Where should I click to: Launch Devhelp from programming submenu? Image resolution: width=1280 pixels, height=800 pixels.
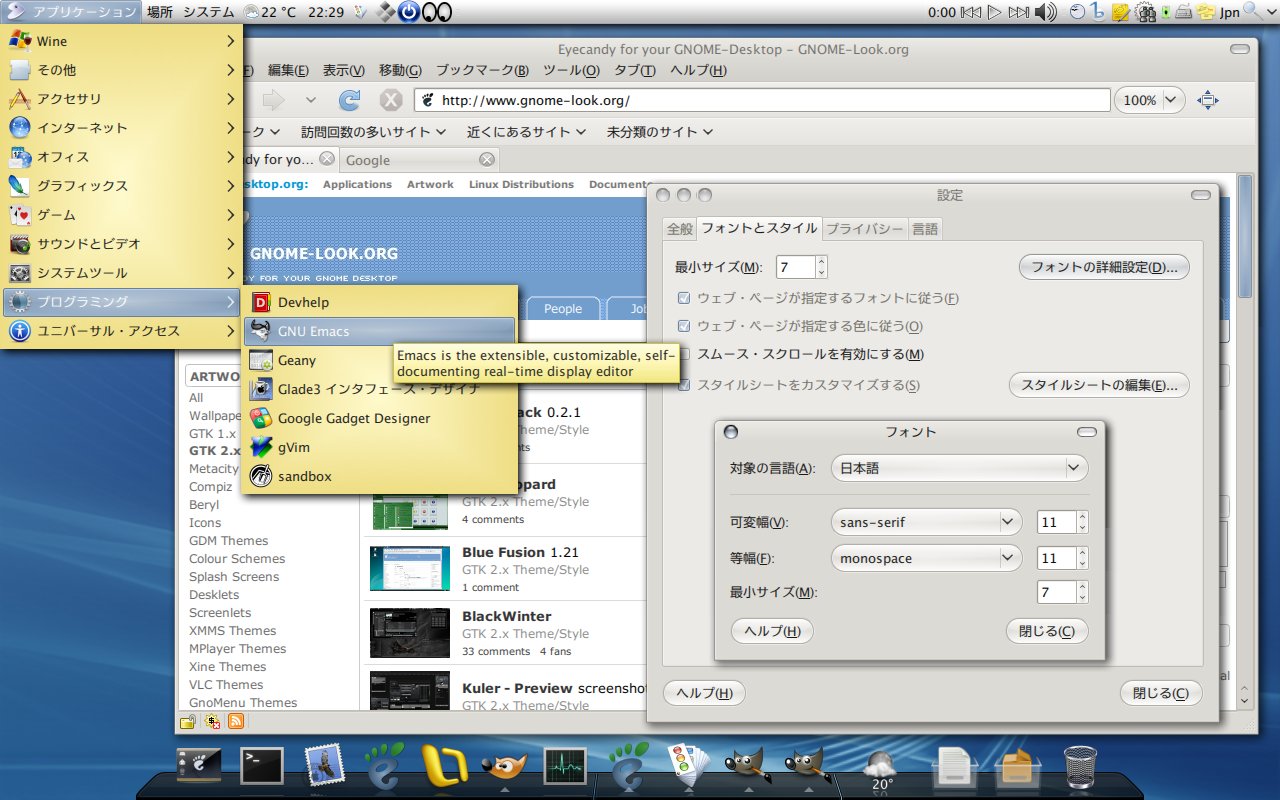[379, 302]
